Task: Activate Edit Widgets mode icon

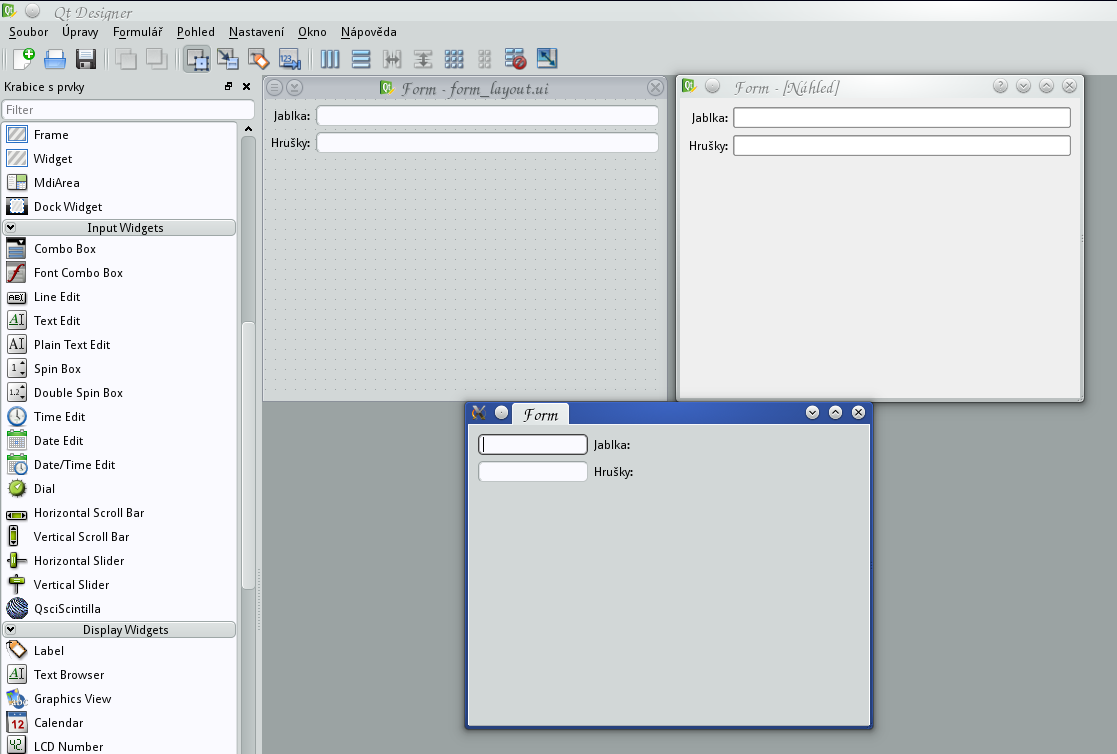Action: tap(197, 58)
